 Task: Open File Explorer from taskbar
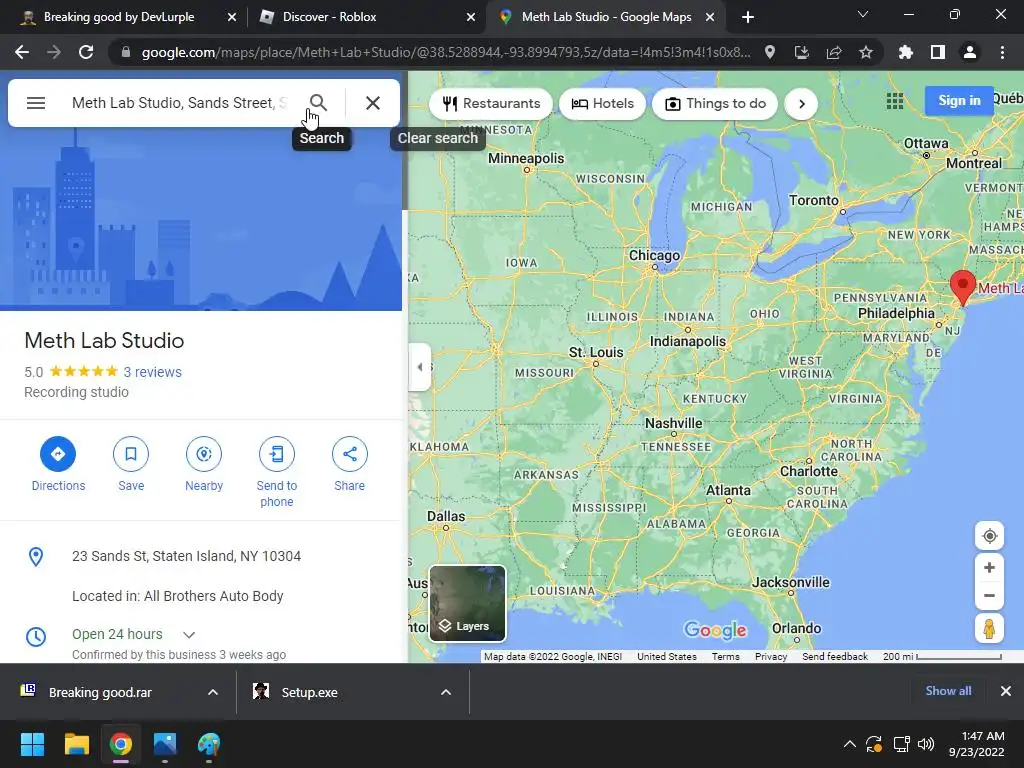click(x=76, y=744)
